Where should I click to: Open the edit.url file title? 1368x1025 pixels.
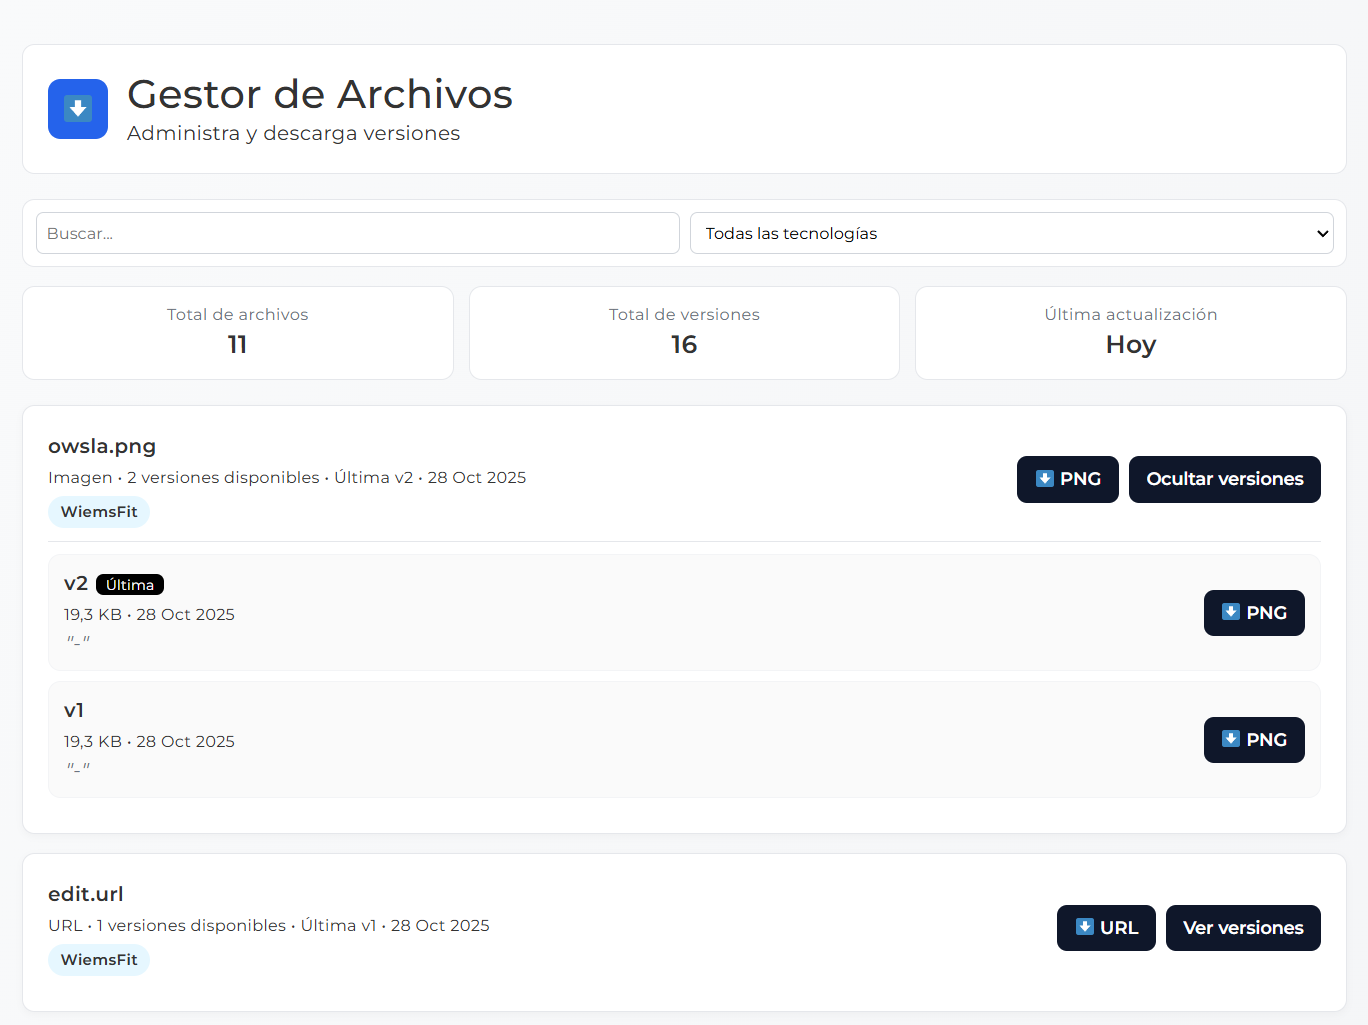tap(86, 894)
